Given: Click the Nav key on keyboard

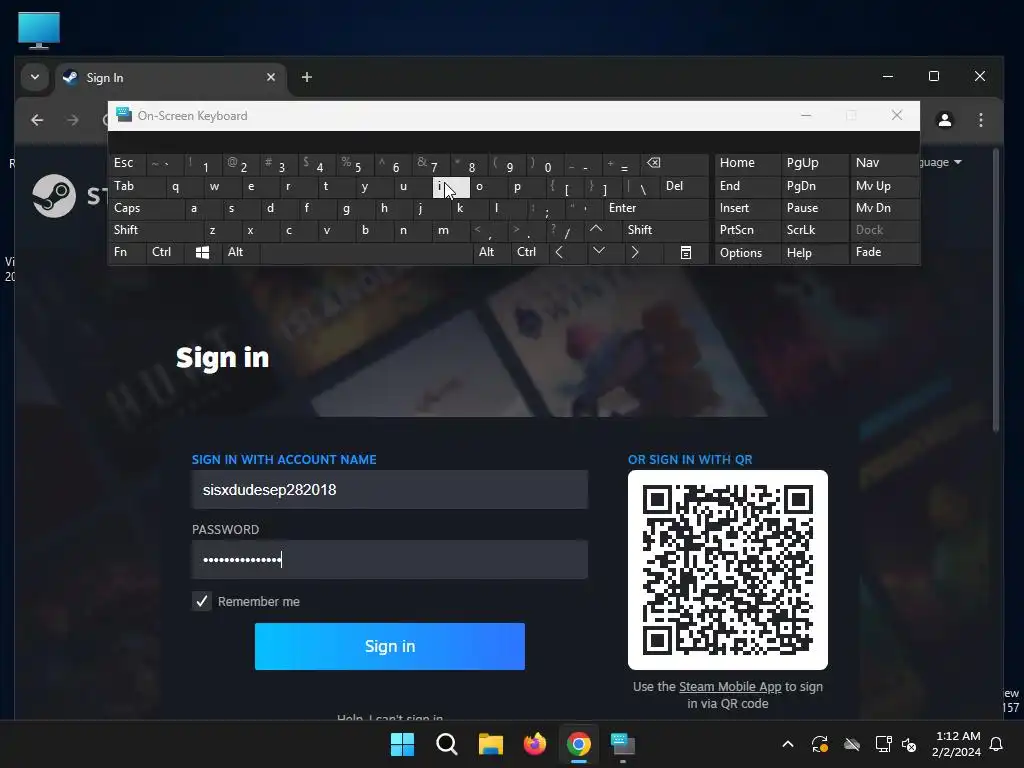Looking at the screenshot, I should tap(884, 163).
